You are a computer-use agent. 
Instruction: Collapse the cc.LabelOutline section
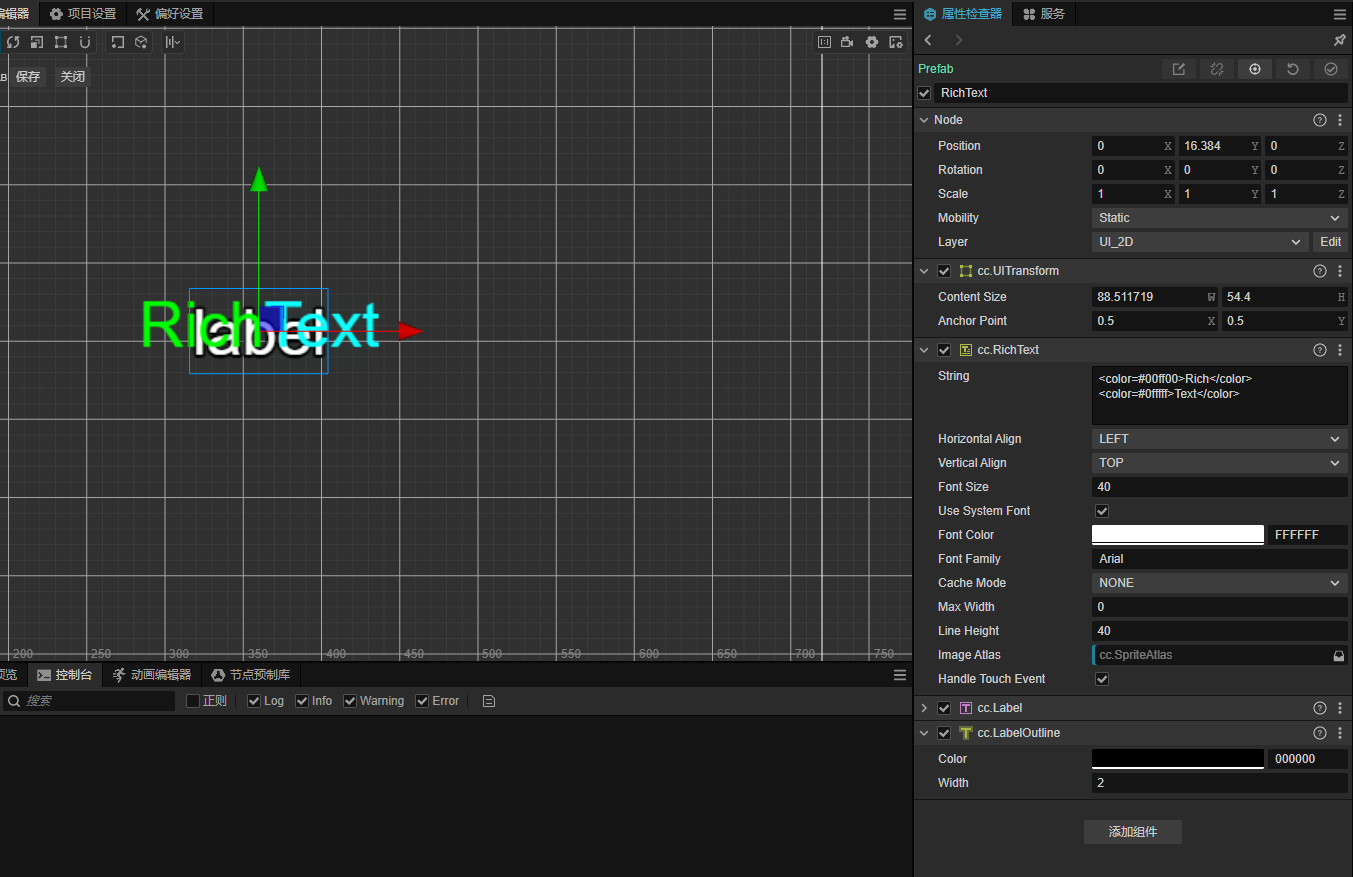[924, 733]
